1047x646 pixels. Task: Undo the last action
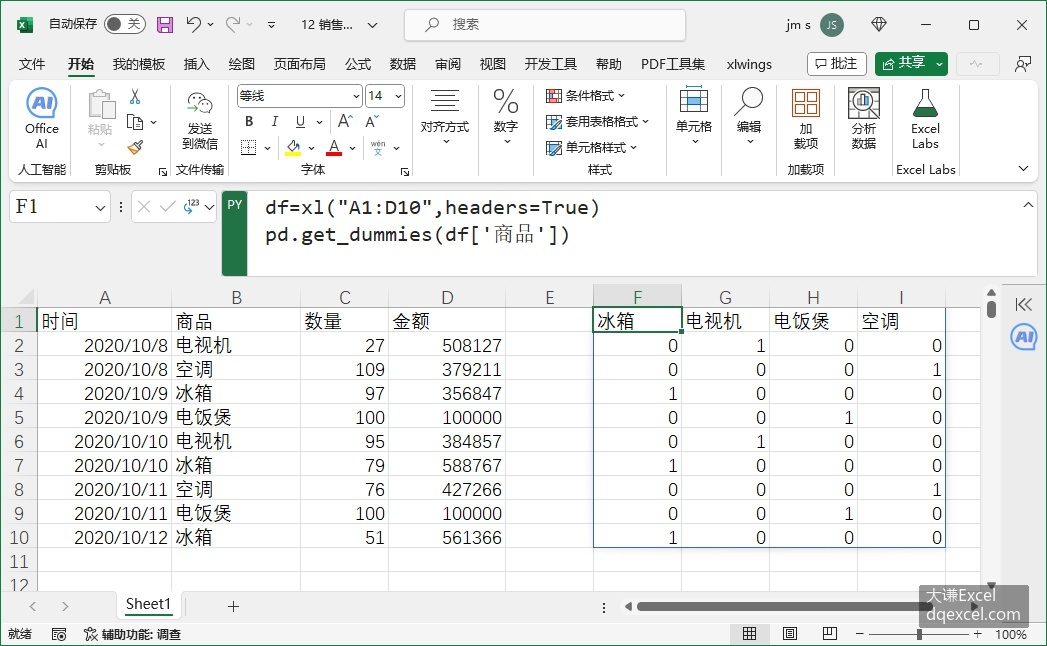click(x=193, y=25)
